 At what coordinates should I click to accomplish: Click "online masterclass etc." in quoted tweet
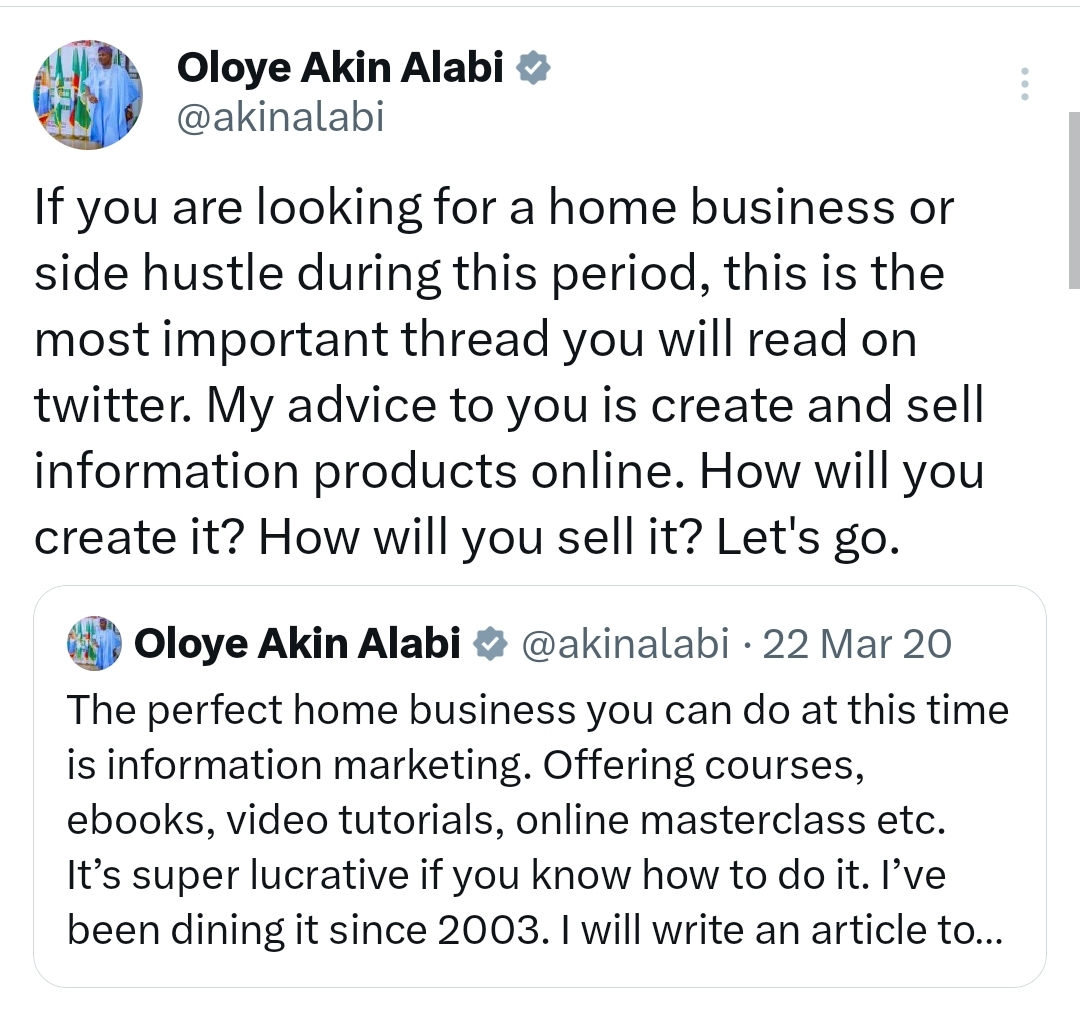tap(790, 820)
